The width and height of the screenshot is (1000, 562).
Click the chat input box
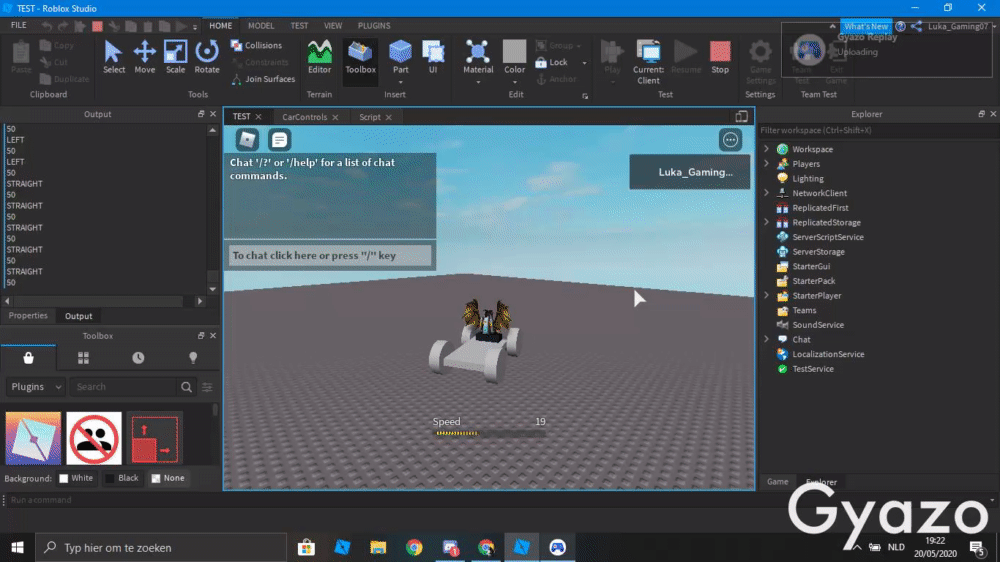pos(330,255)
